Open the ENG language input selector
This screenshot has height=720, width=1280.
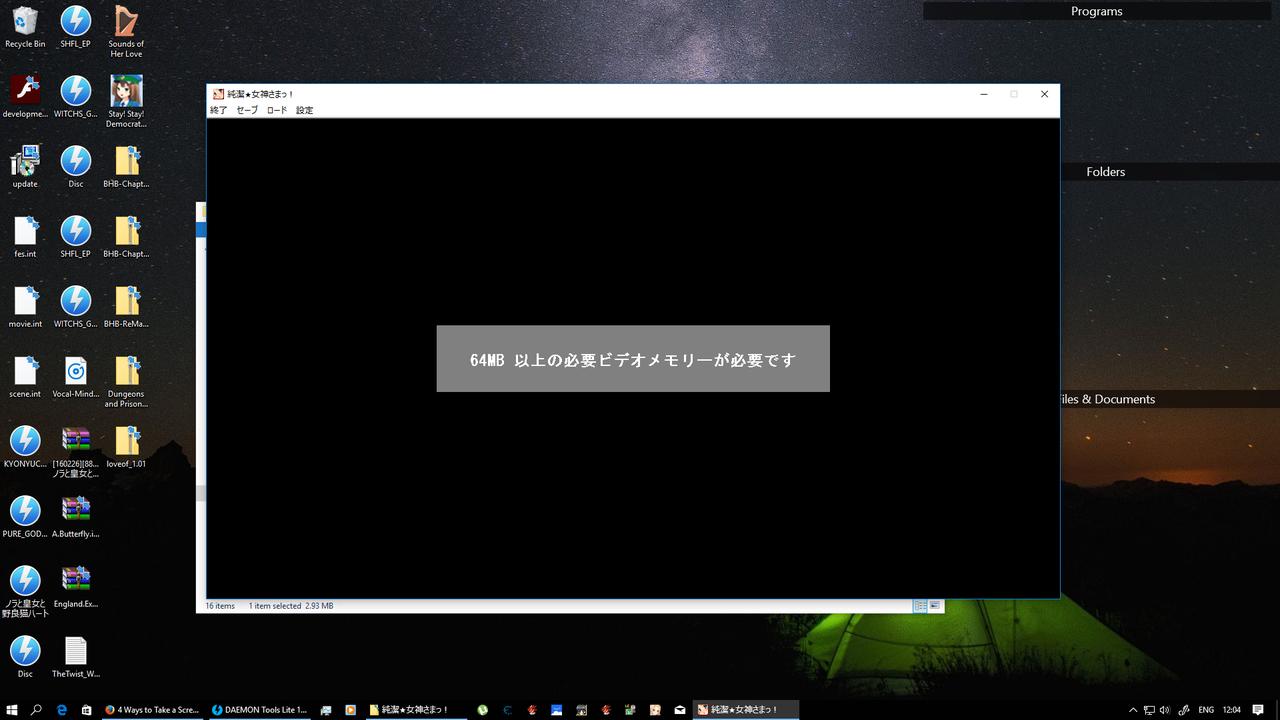(x=1206, y=710)
